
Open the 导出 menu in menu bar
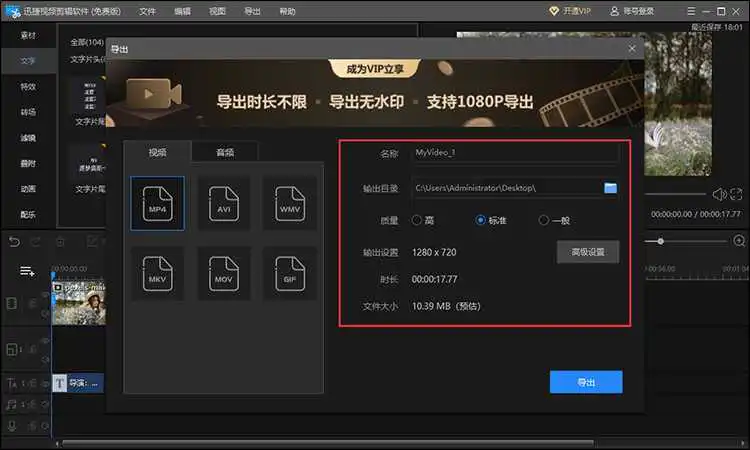coord(252,11)
